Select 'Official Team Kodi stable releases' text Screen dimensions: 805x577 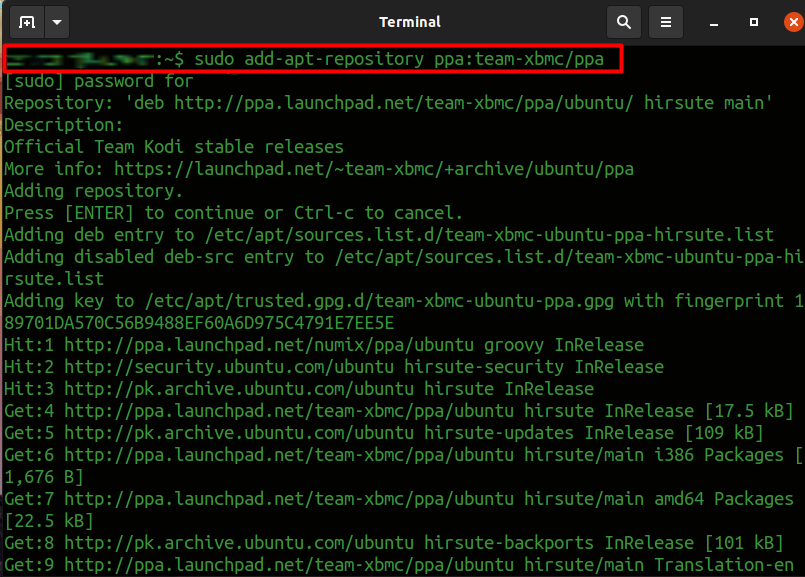point(174,147)
